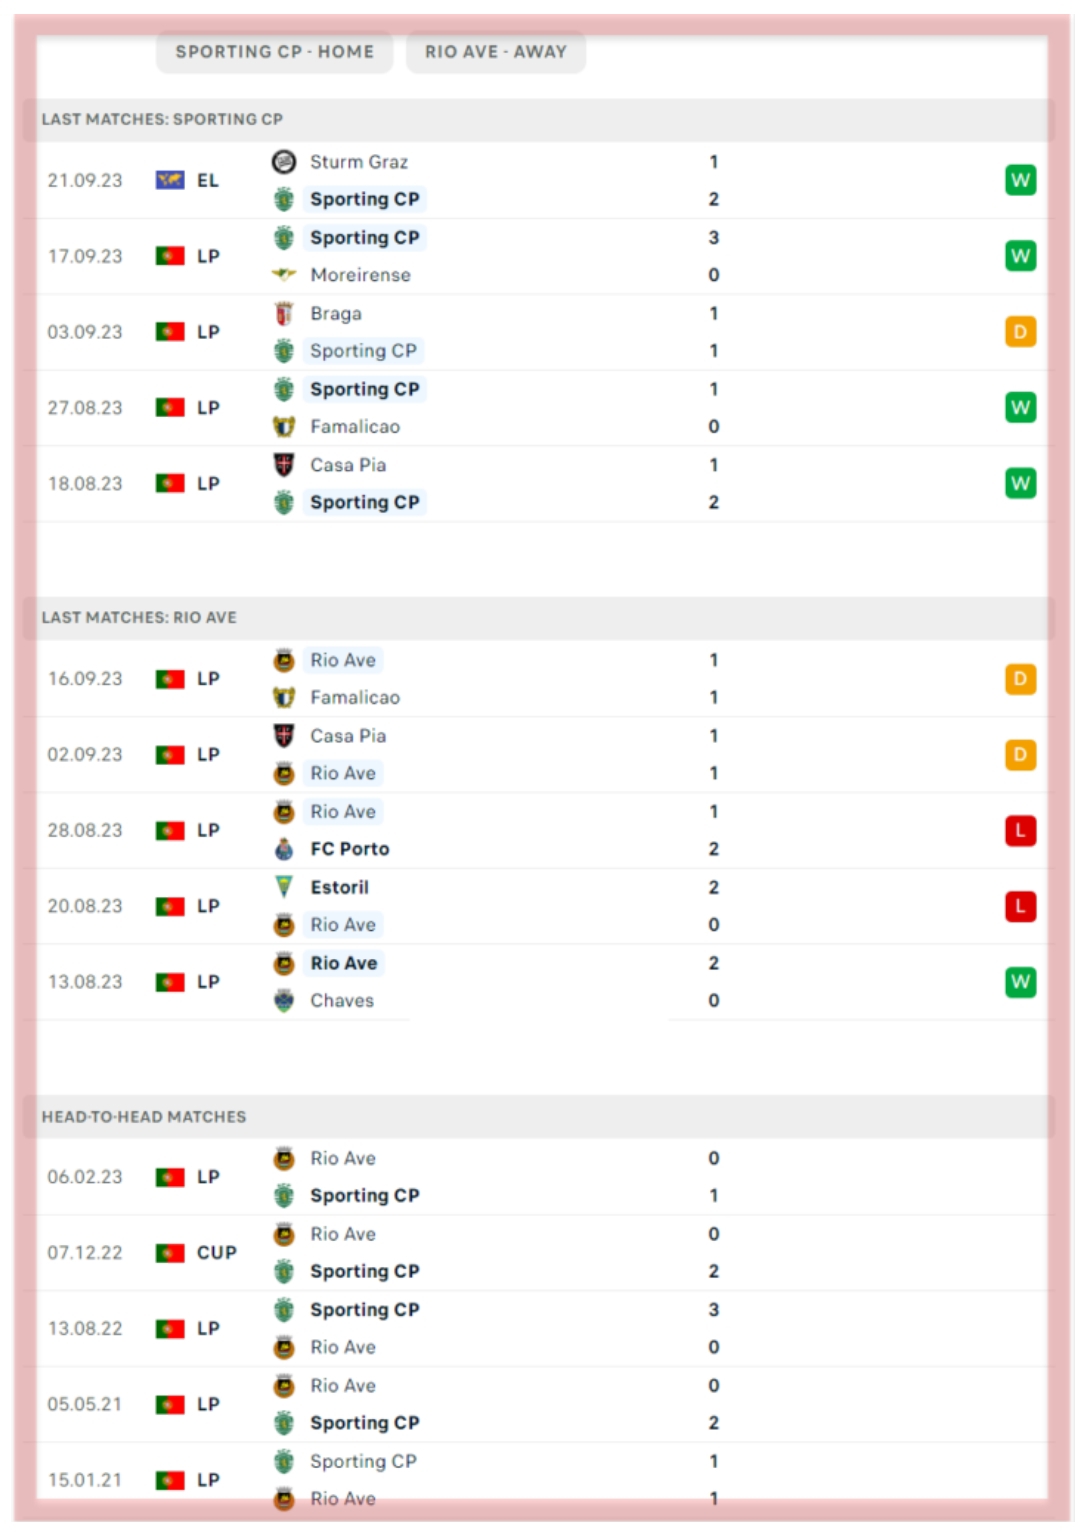Click the Portugal flag on 17.09.23 match

tap(170, 256)
